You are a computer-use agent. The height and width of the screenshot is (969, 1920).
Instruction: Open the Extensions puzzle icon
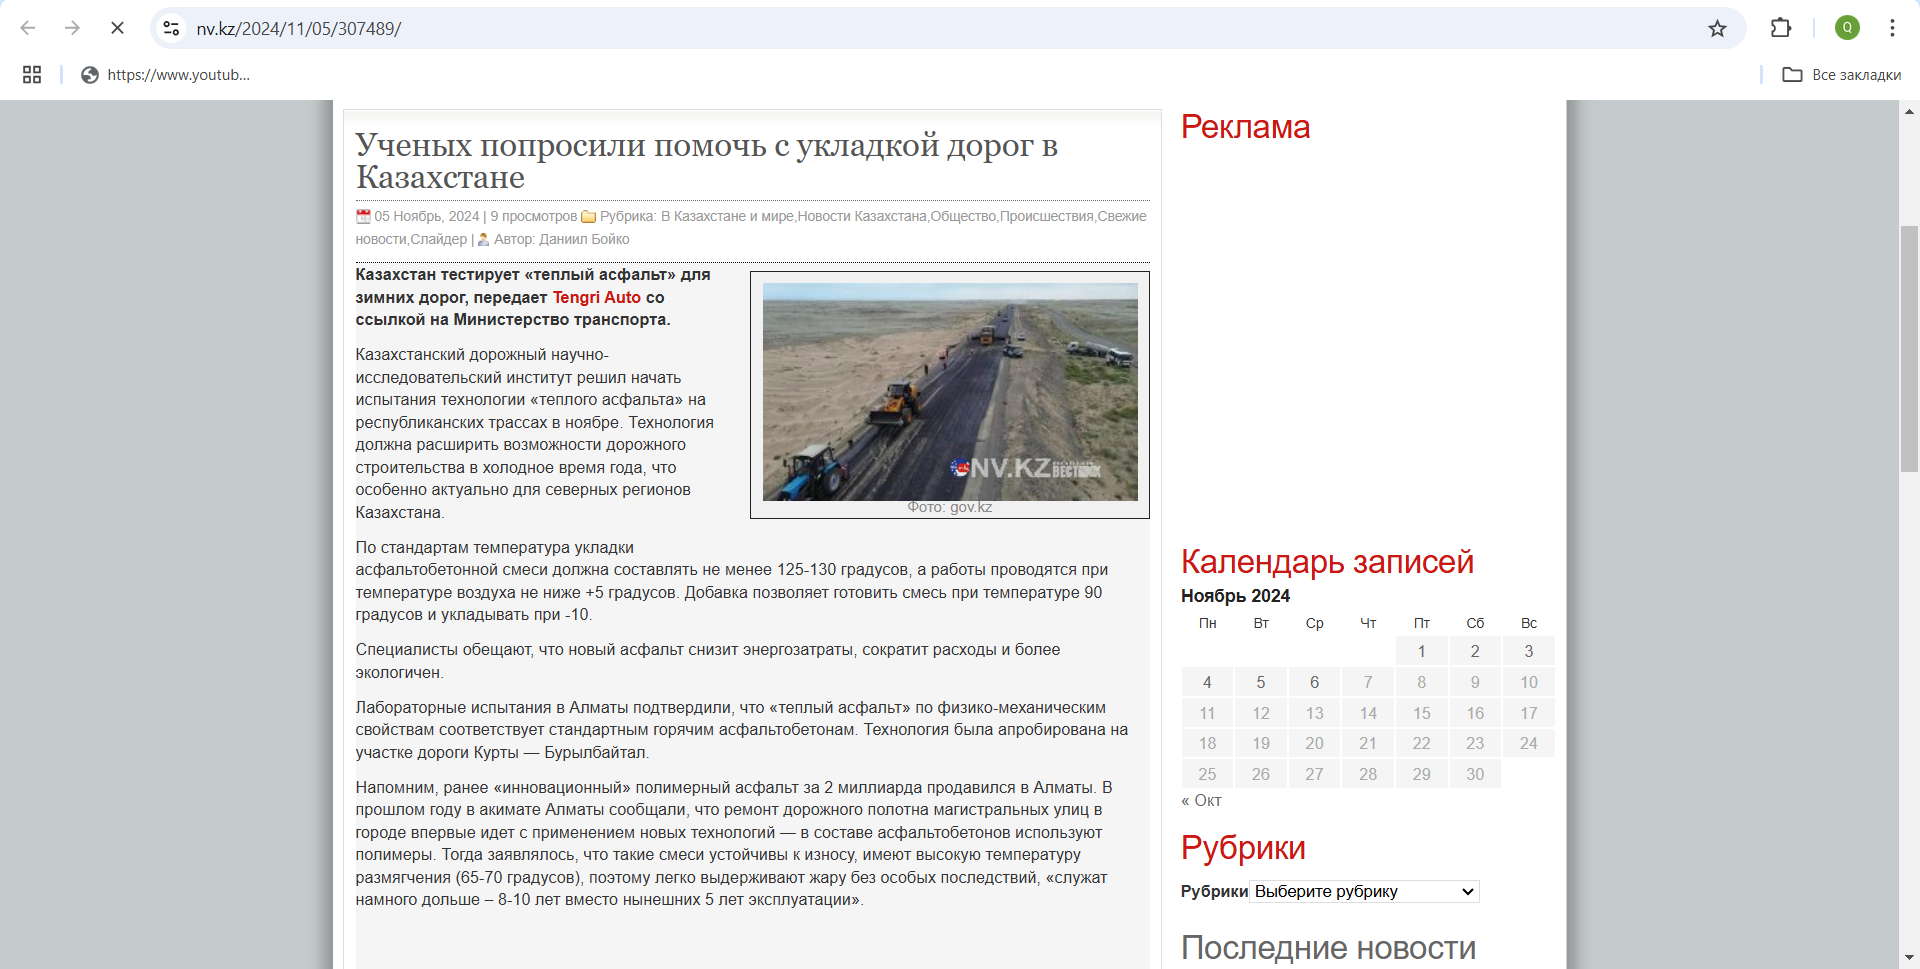point(1781,28)
